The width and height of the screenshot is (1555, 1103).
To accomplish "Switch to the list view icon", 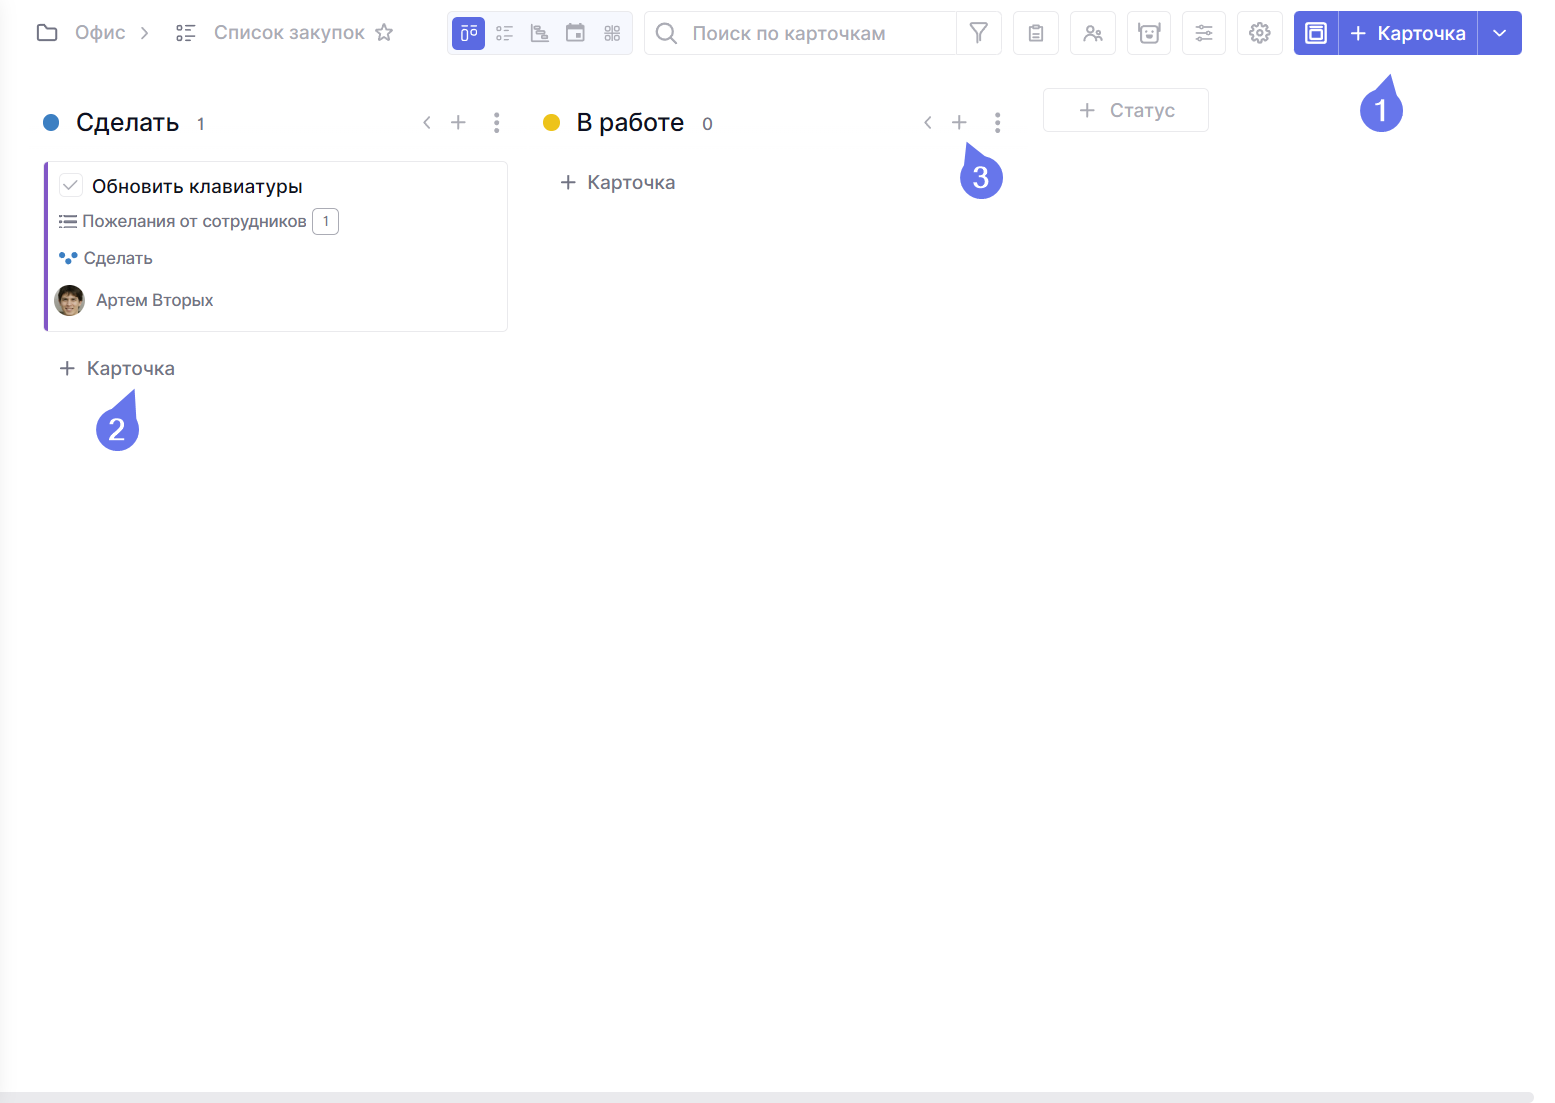I will (x=504, y=33).
